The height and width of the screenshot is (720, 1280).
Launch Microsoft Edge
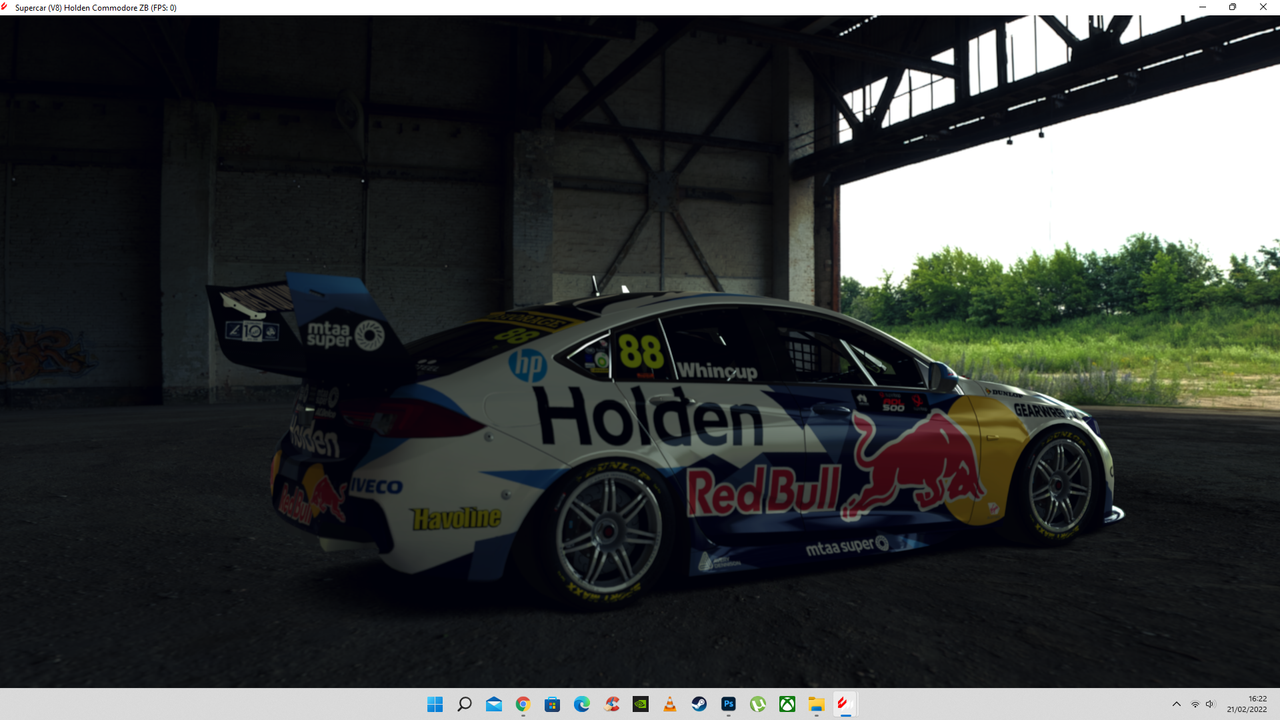click(x=580, y=704)
